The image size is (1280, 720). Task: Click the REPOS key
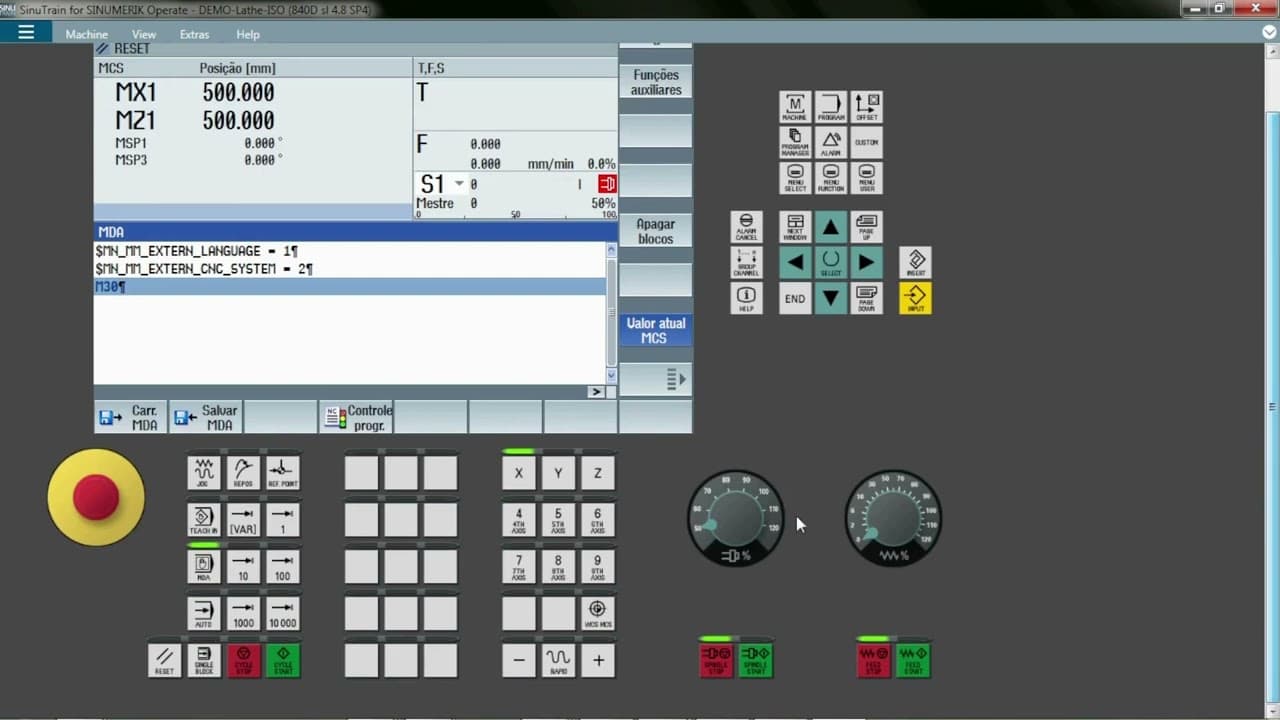tap(243, 472)
